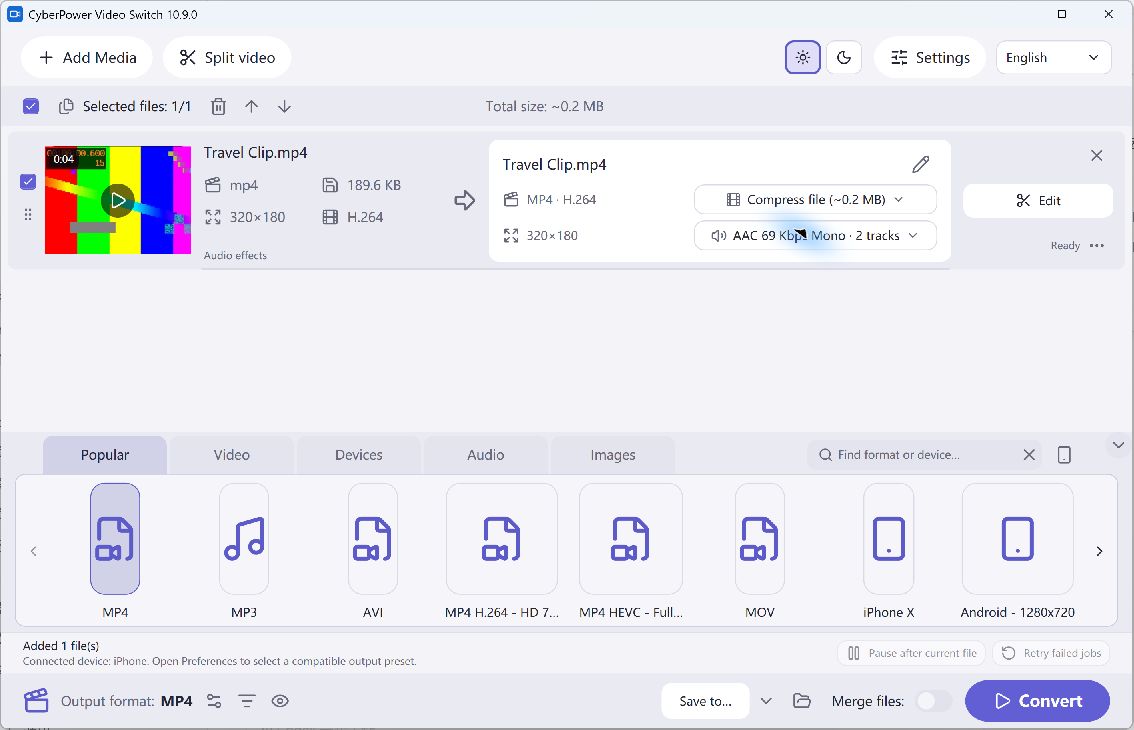Switch to the Images tab
Image resolution: width=1134 pixels, height=730 pixels.
click(x=613, y=455)
